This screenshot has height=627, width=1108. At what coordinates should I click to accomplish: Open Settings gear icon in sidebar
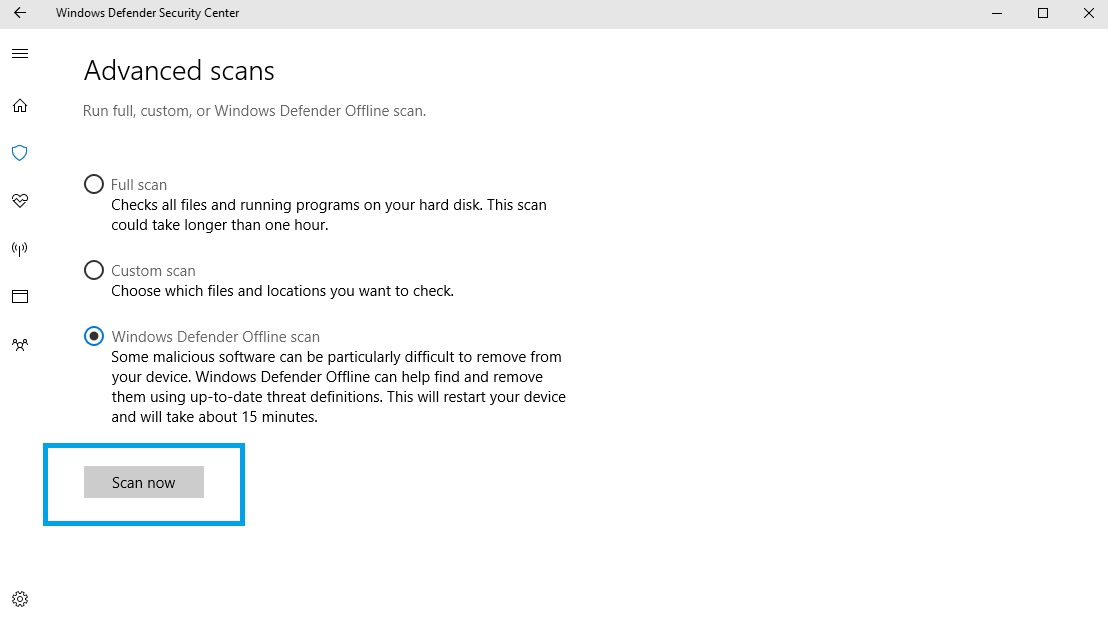20,599
